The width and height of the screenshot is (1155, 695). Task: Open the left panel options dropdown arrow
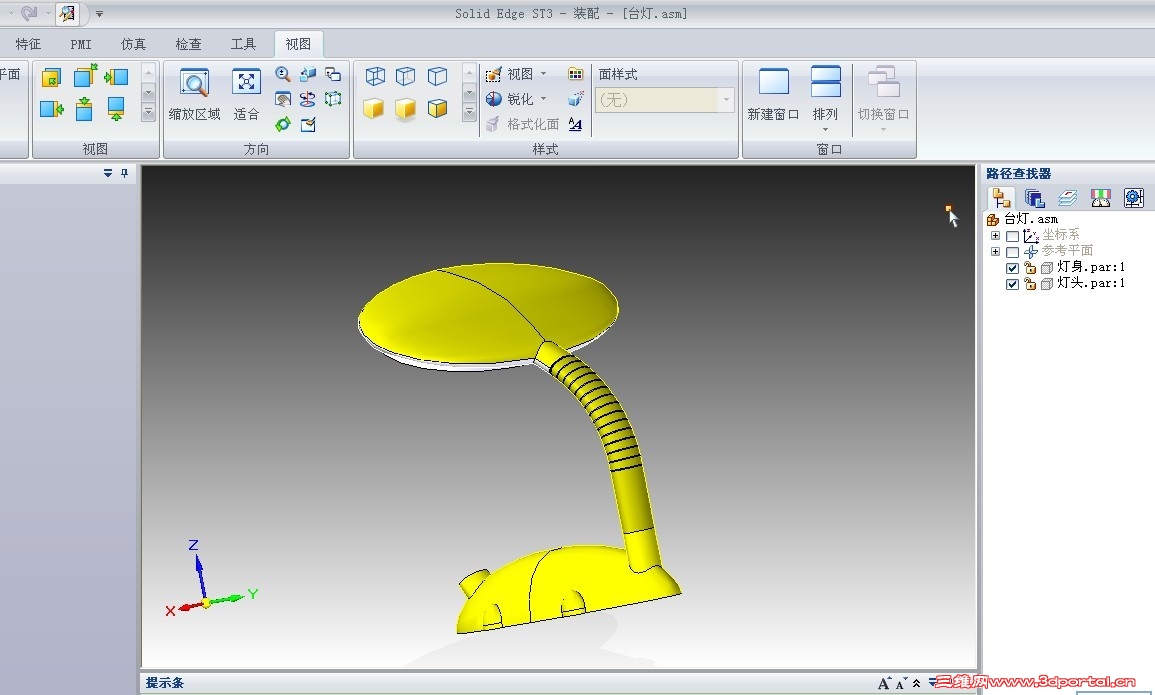click(108, 173)
